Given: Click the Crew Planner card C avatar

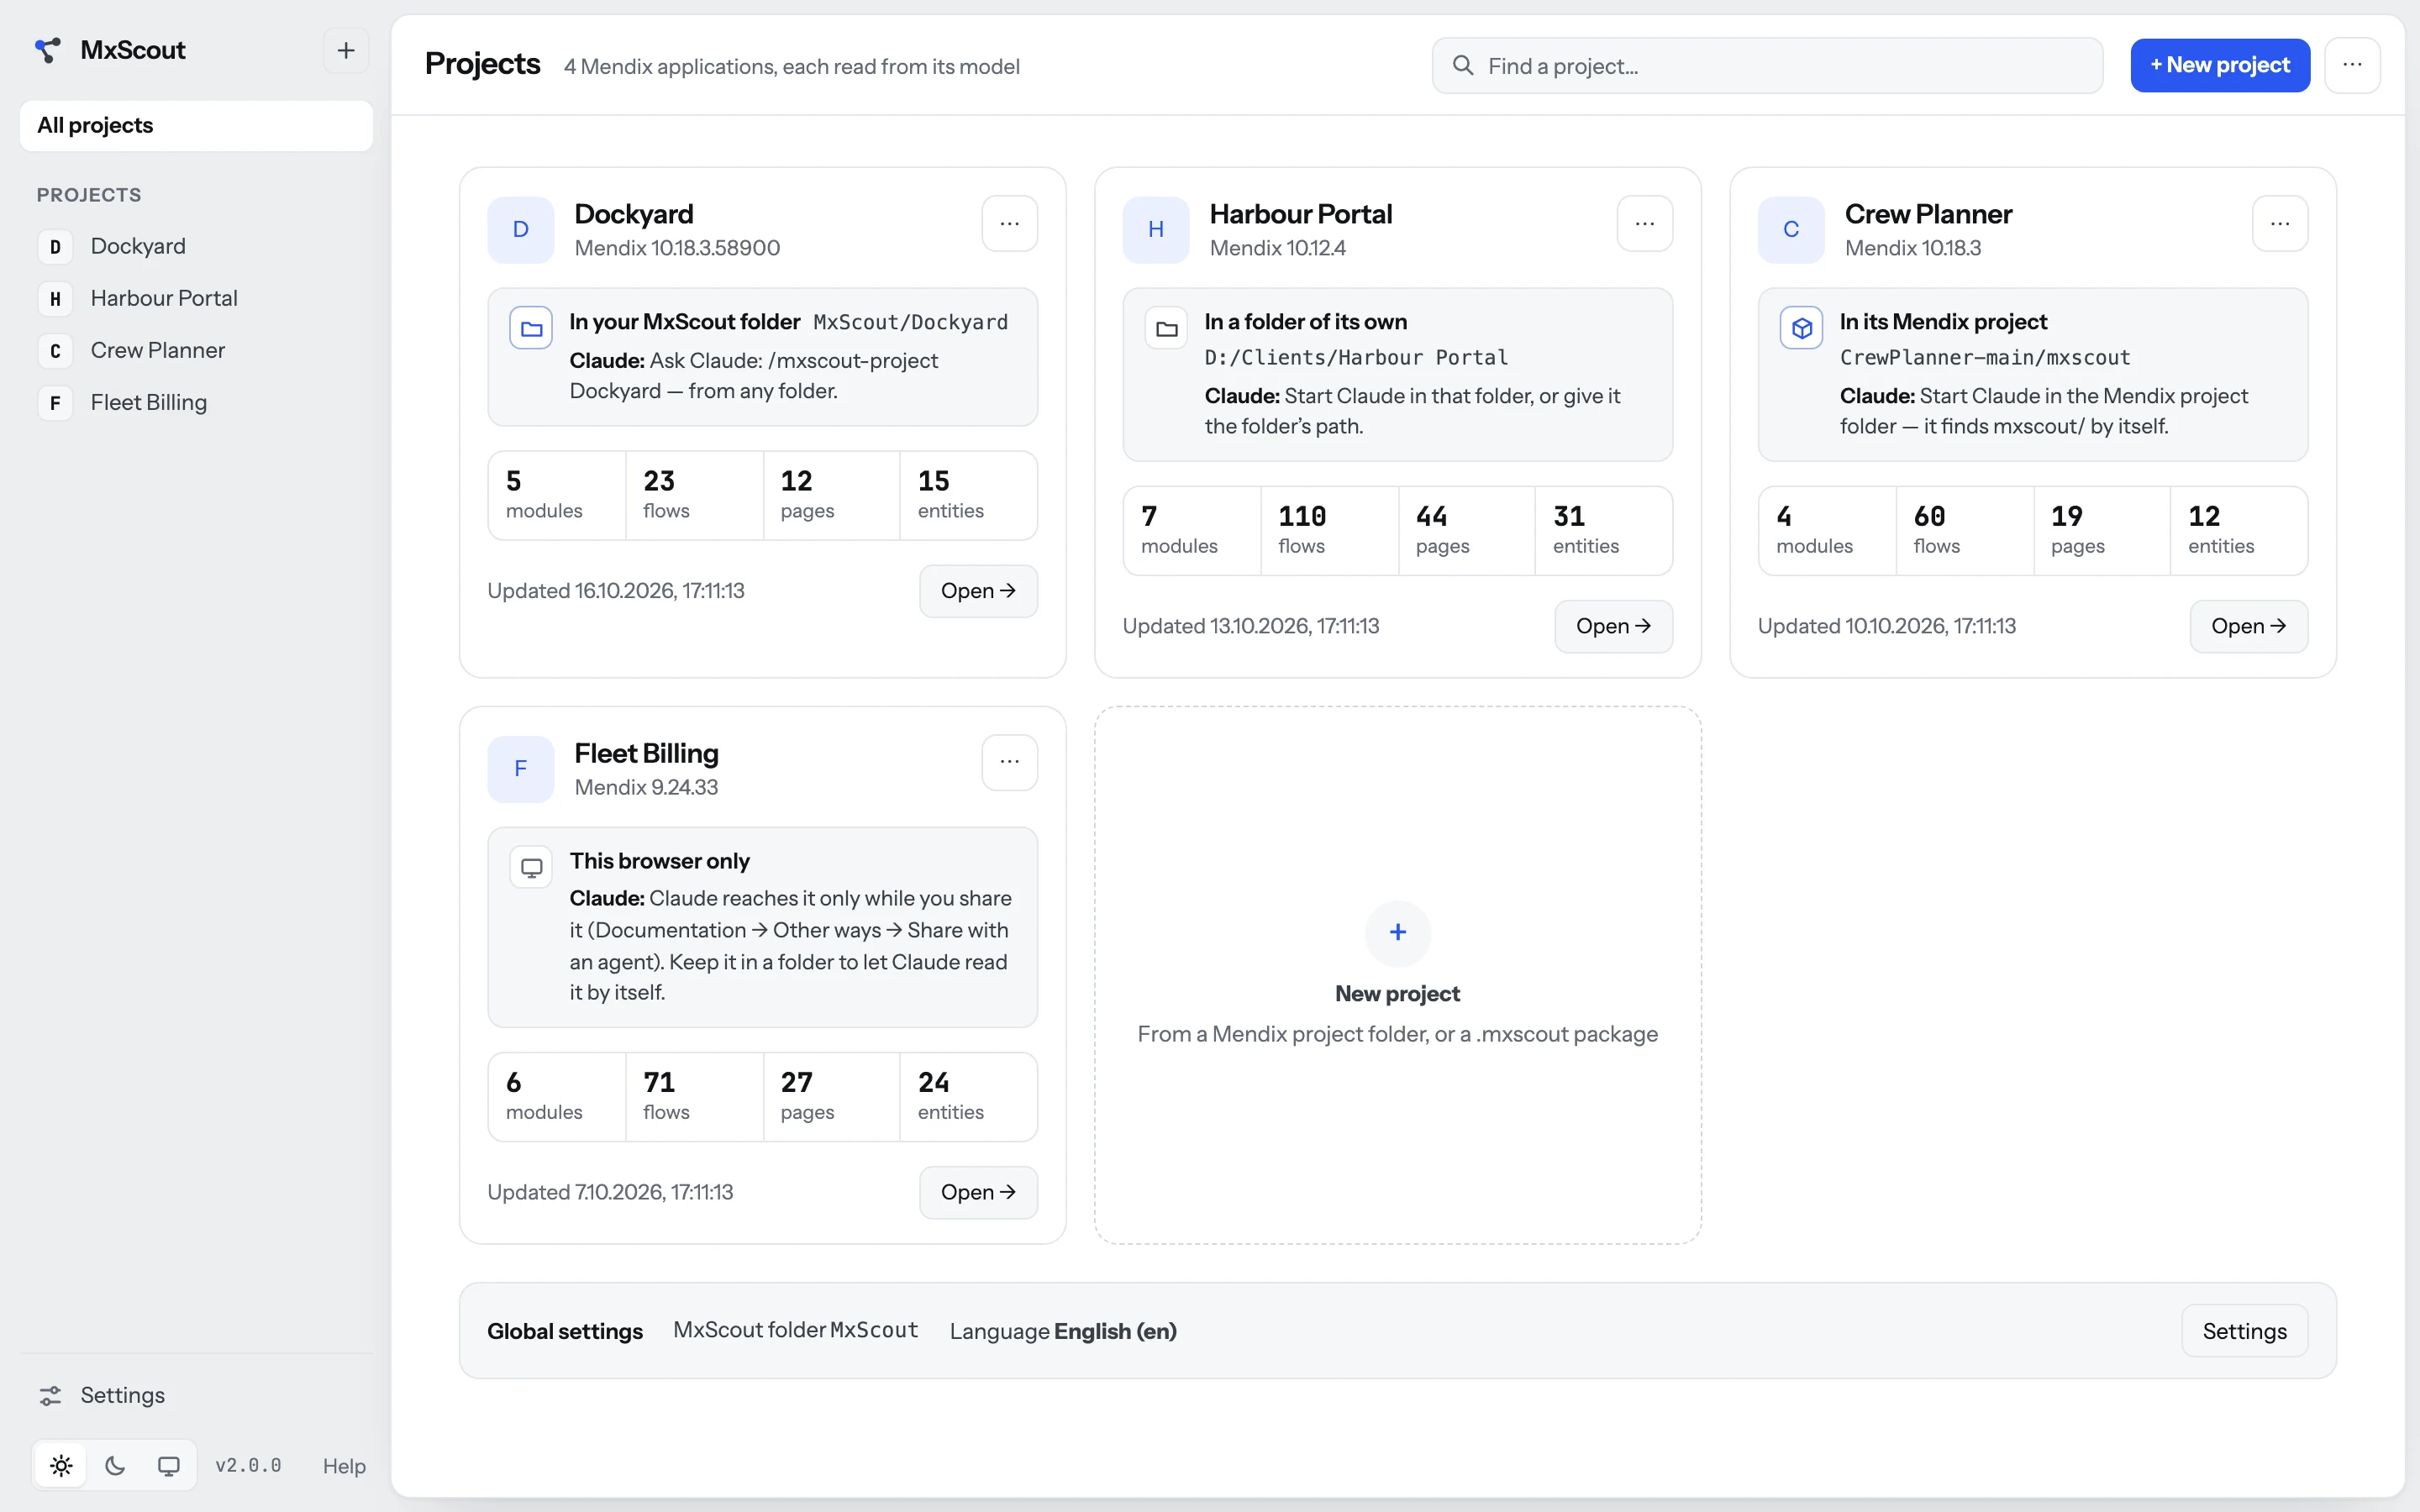Looking at the screenshot, I should pos(1791,230).
